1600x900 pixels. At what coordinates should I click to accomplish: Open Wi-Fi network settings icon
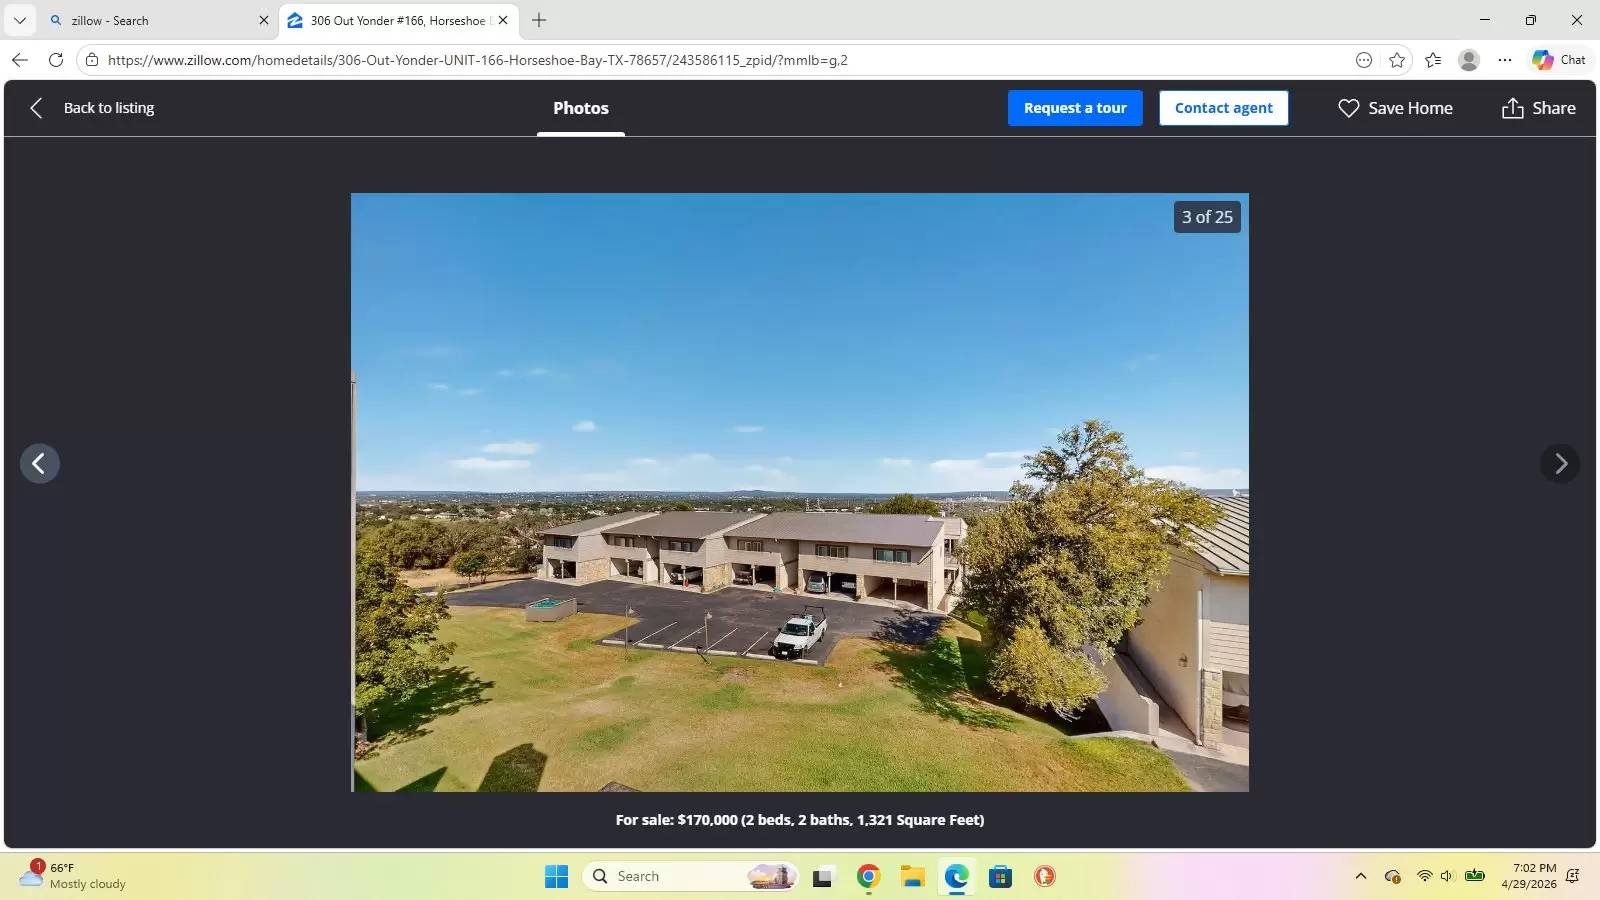tap(1424, 876)
